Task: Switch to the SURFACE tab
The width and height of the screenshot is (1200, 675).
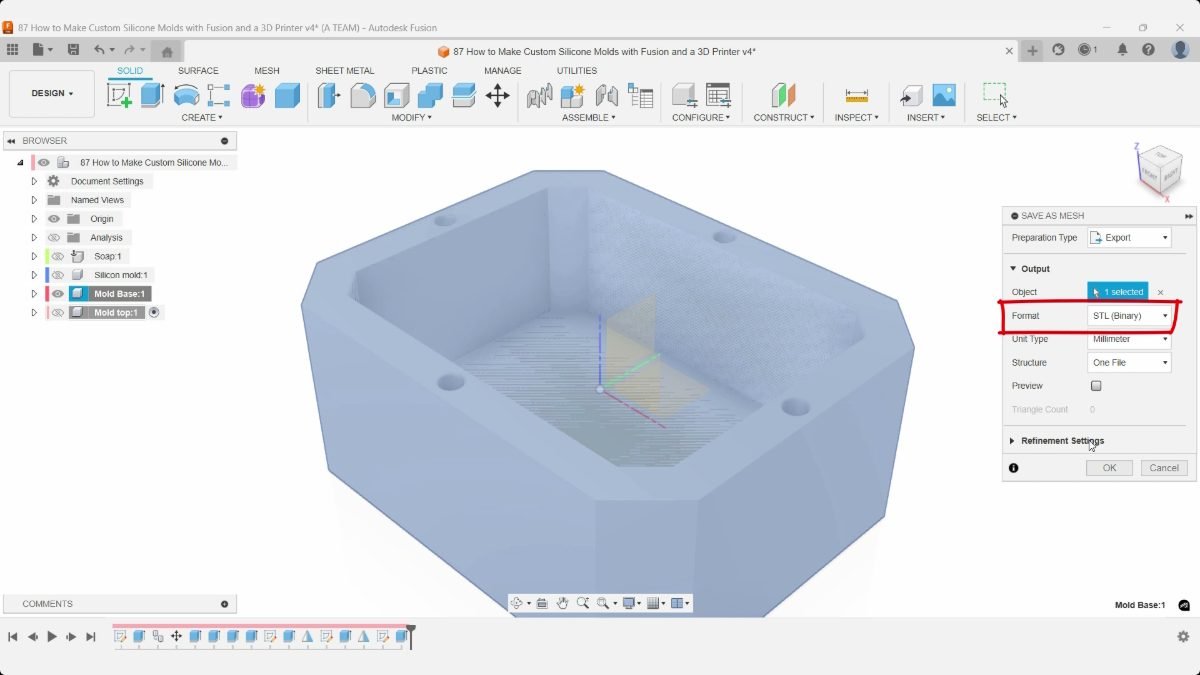Action: 198,71
